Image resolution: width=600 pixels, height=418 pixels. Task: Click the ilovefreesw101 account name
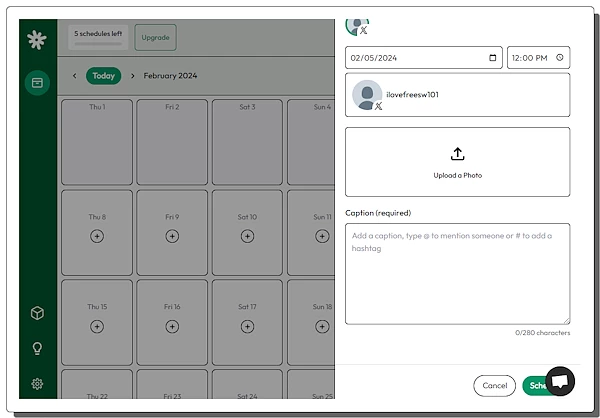412,95
